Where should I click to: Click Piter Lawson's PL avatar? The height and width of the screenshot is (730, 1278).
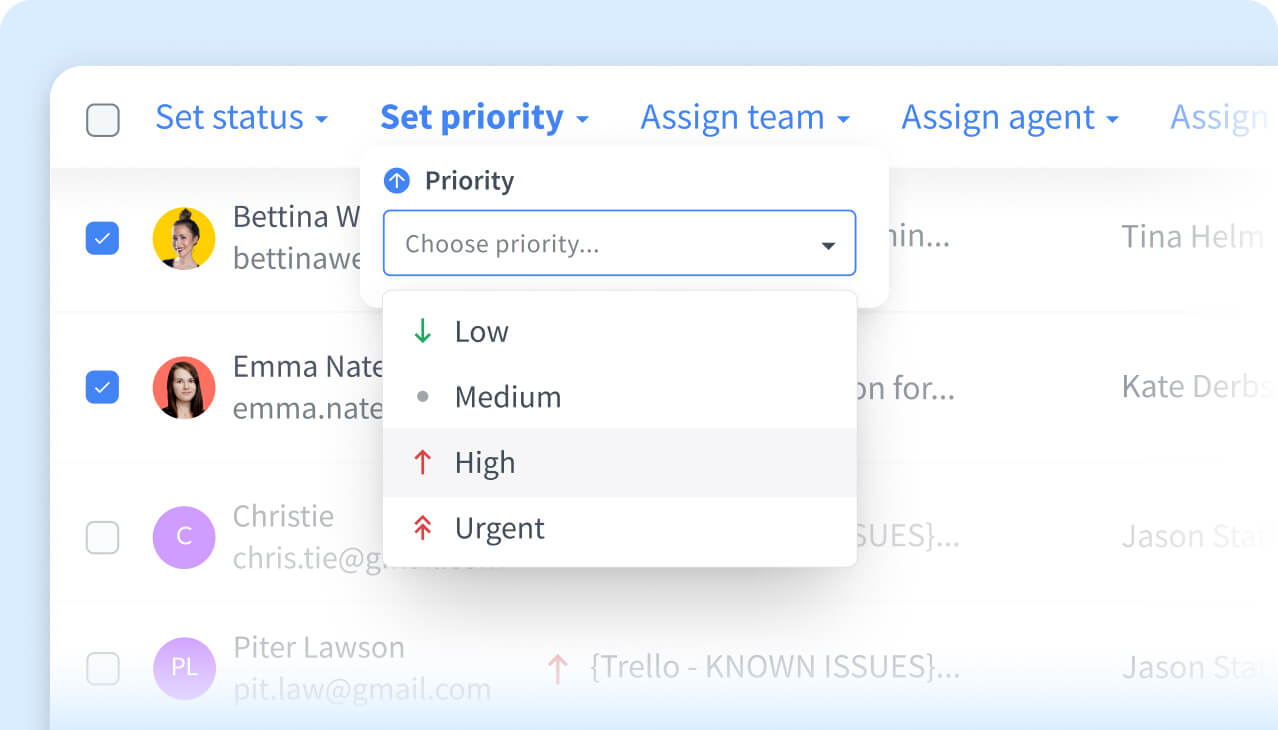[x=184, y=666]
